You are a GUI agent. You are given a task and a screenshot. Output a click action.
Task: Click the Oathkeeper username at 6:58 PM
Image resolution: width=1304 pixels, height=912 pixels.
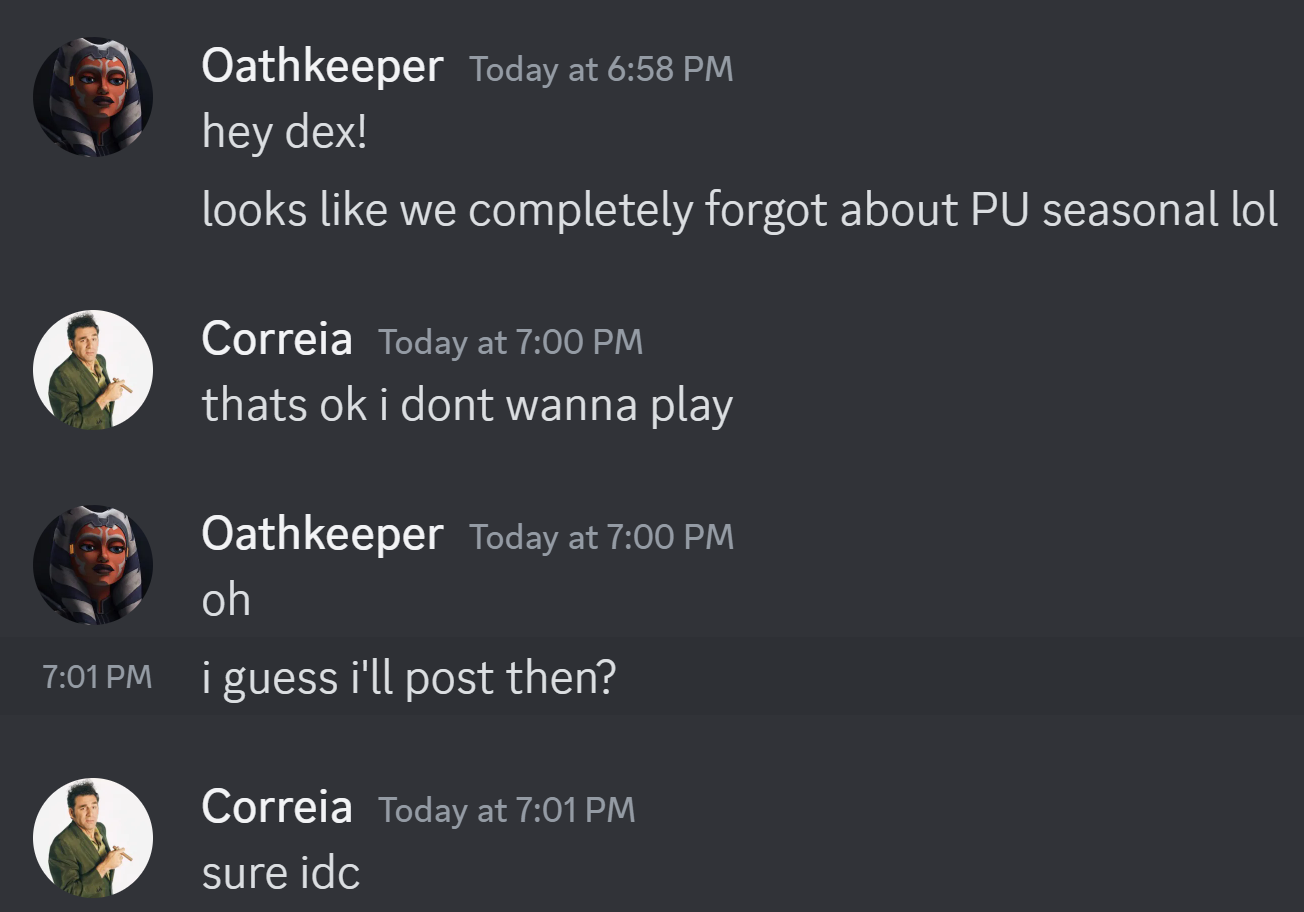(x=322, y=67)
